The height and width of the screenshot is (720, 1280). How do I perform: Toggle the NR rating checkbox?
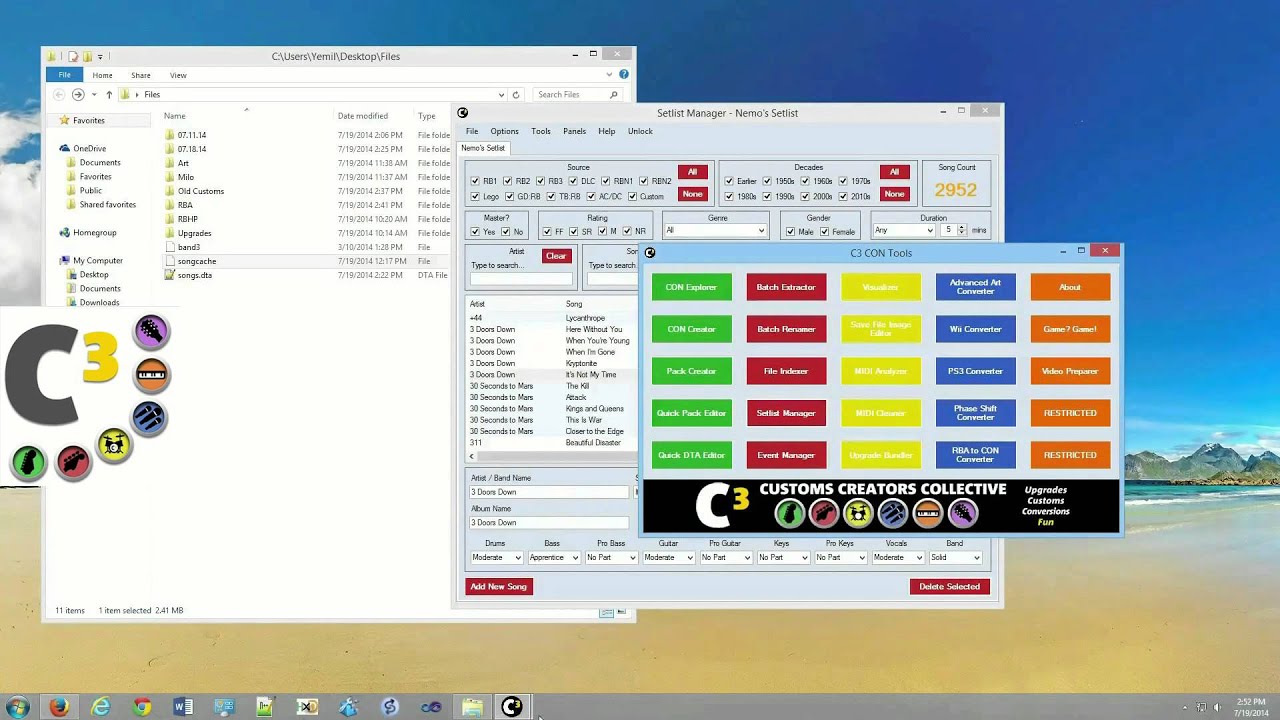pos(627,231)
